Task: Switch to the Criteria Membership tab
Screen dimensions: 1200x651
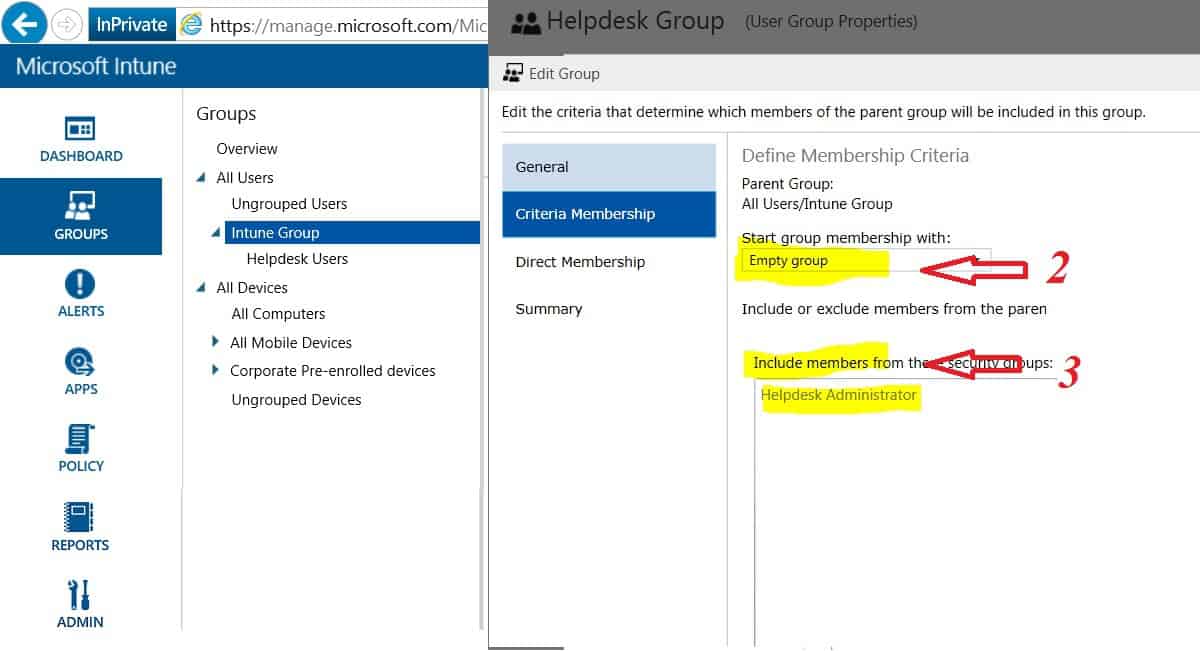Action: point(609,214)
